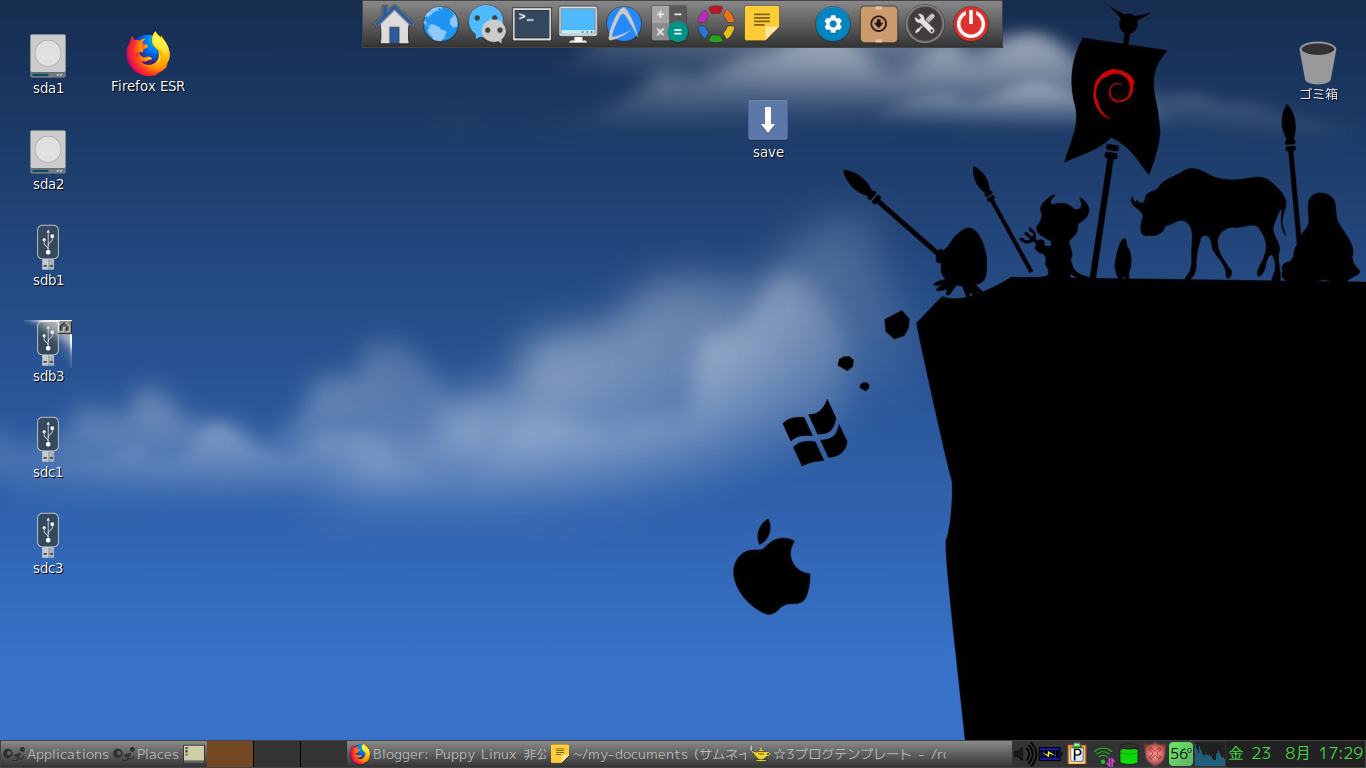
Task: Click the red shield firewall tray icon
Action: 1155,754
